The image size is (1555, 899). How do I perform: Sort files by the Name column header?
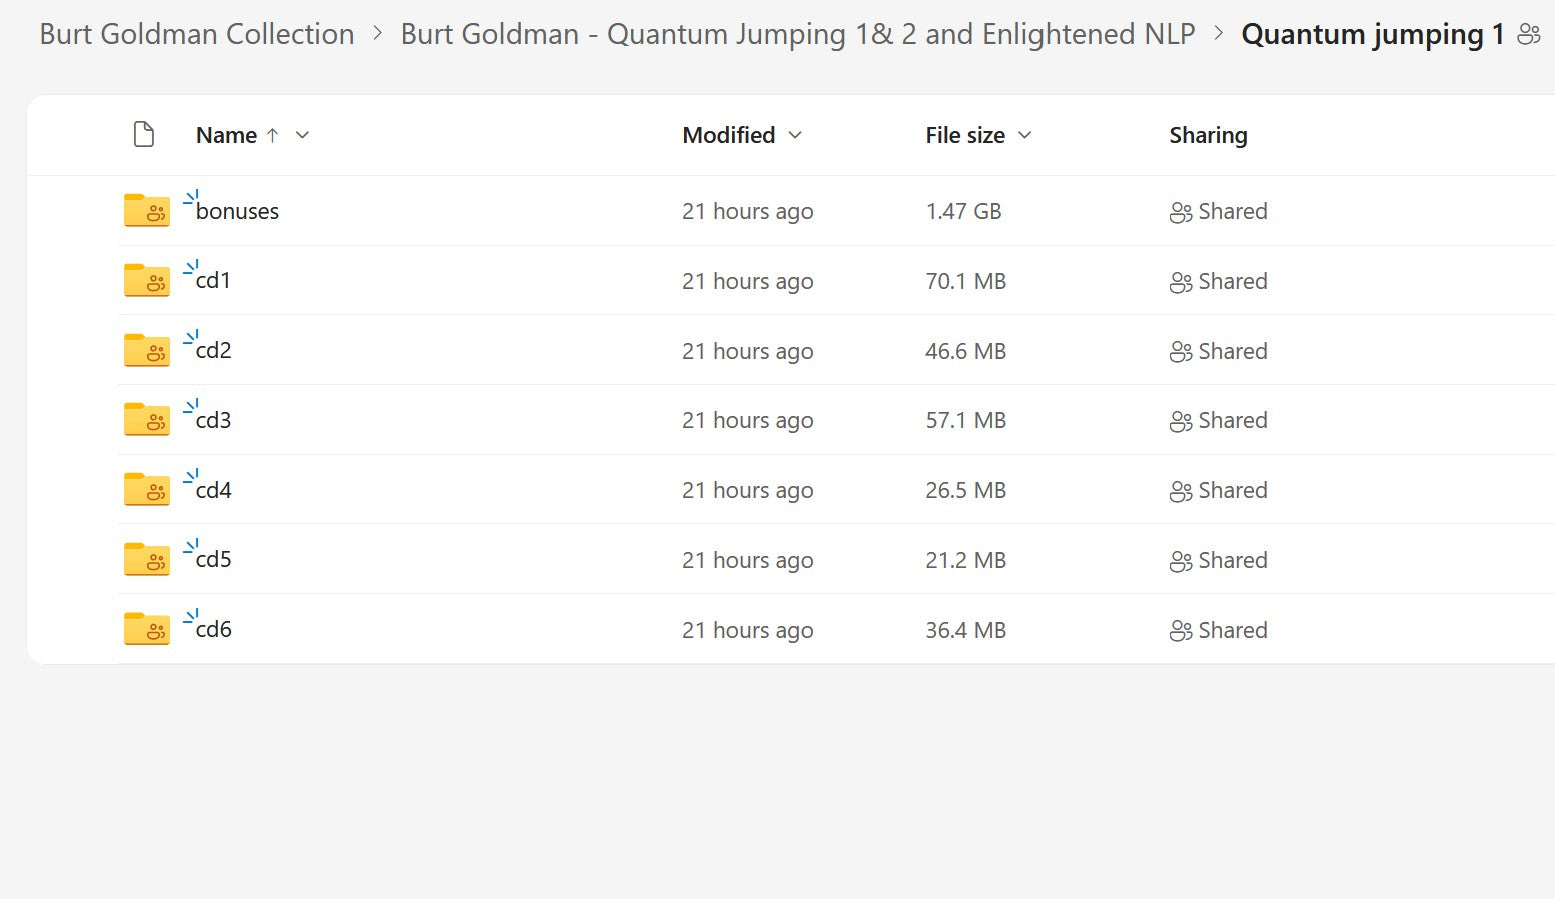tap(226, 135)
